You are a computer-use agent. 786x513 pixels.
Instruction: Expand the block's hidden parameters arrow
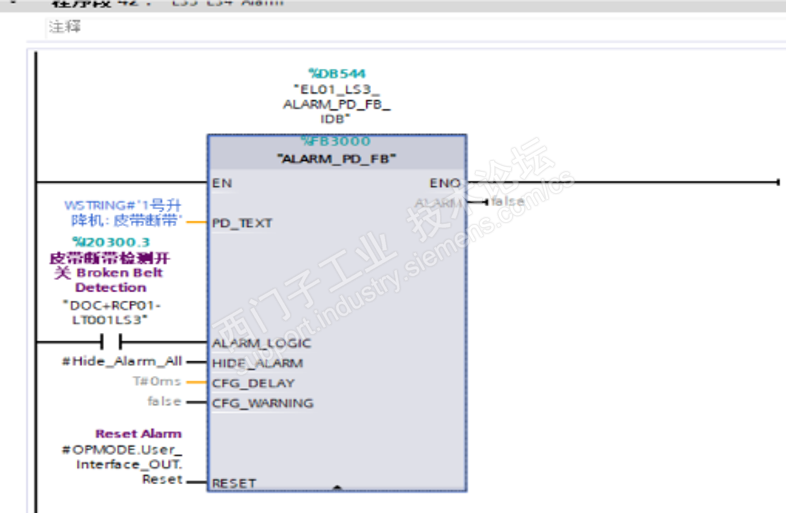pyautogui.click(x=337, y=487)
